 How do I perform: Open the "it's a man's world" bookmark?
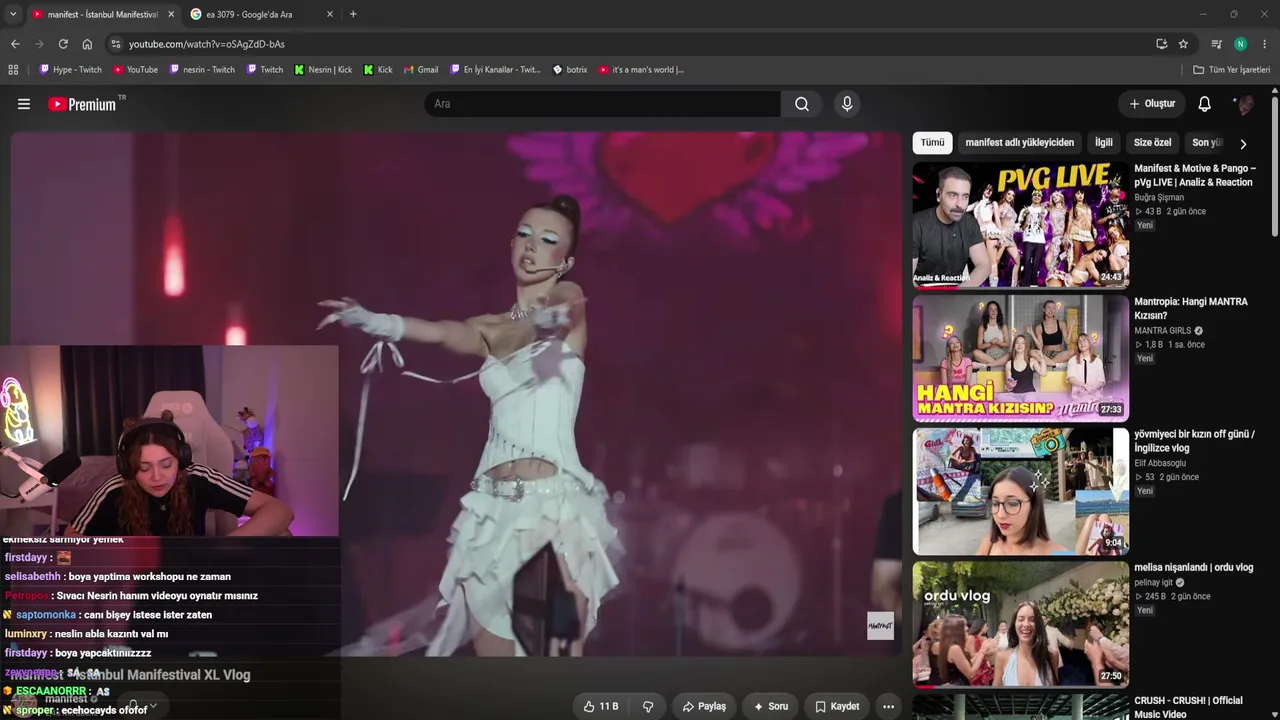point(641,70)
